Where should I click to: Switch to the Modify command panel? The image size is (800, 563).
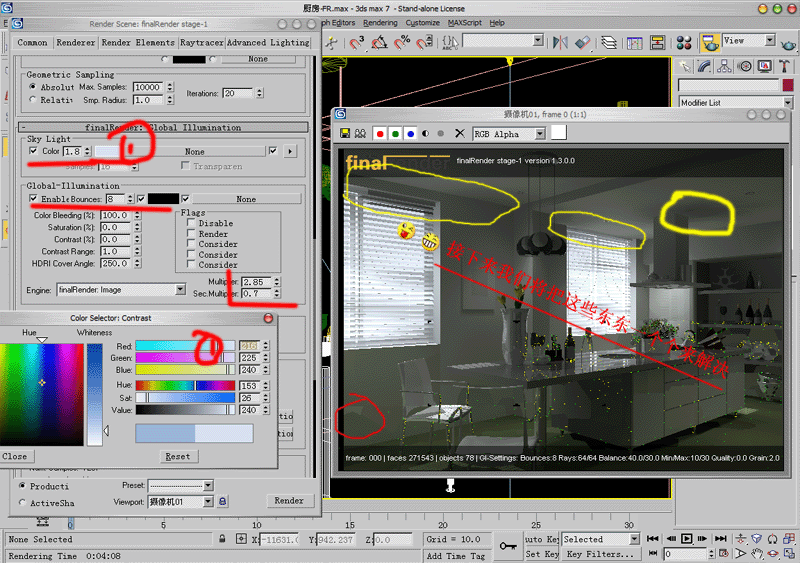705,66
